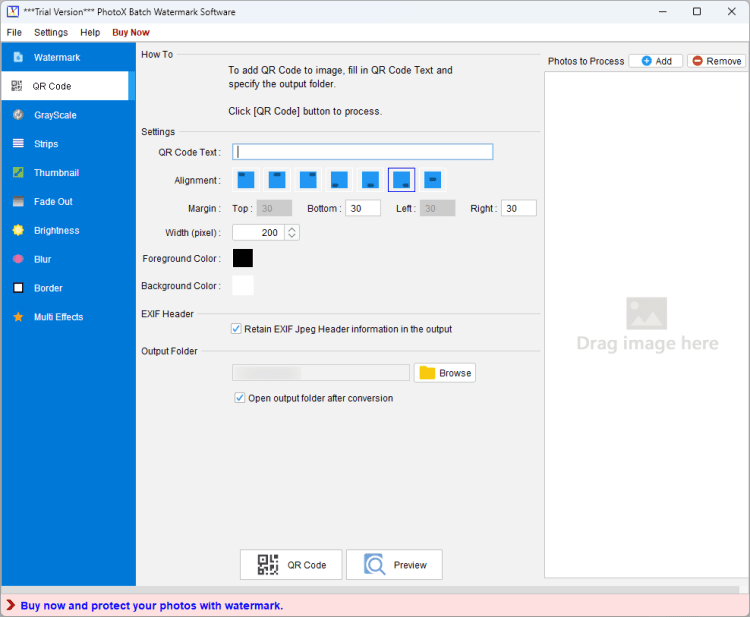750x617 pixels.
Task: Select Fade Out effect in sidebar
Action: point(68,202)
